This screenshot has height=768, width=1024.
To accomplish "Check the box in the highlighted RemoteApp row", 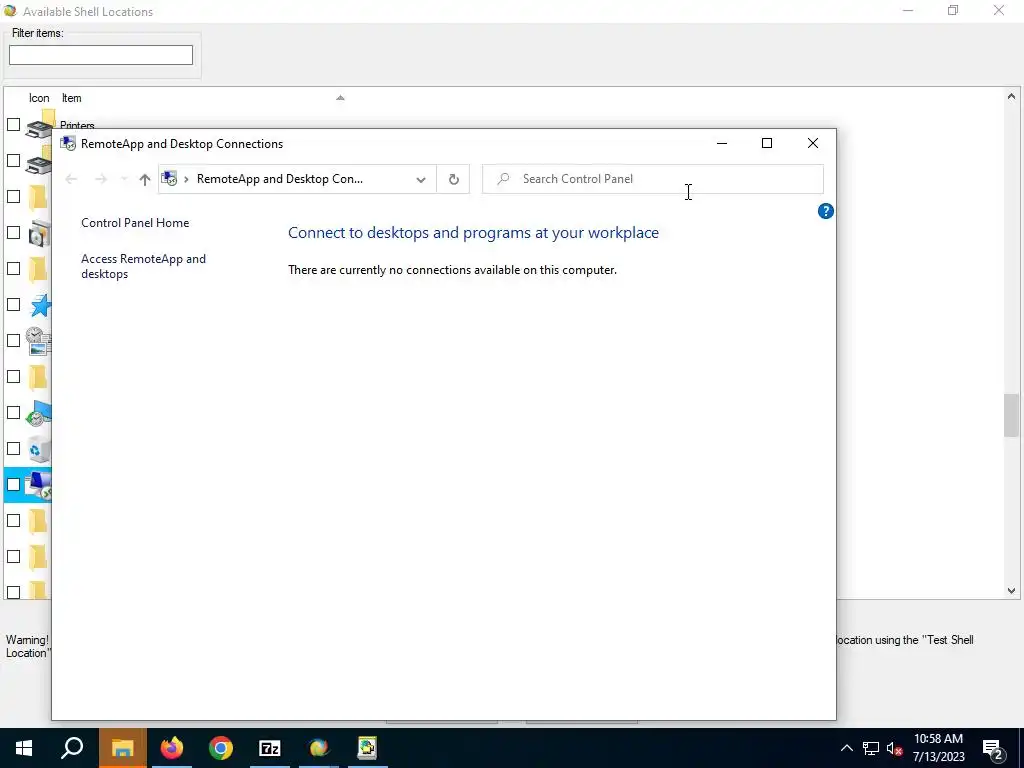I will pos(13,485).
